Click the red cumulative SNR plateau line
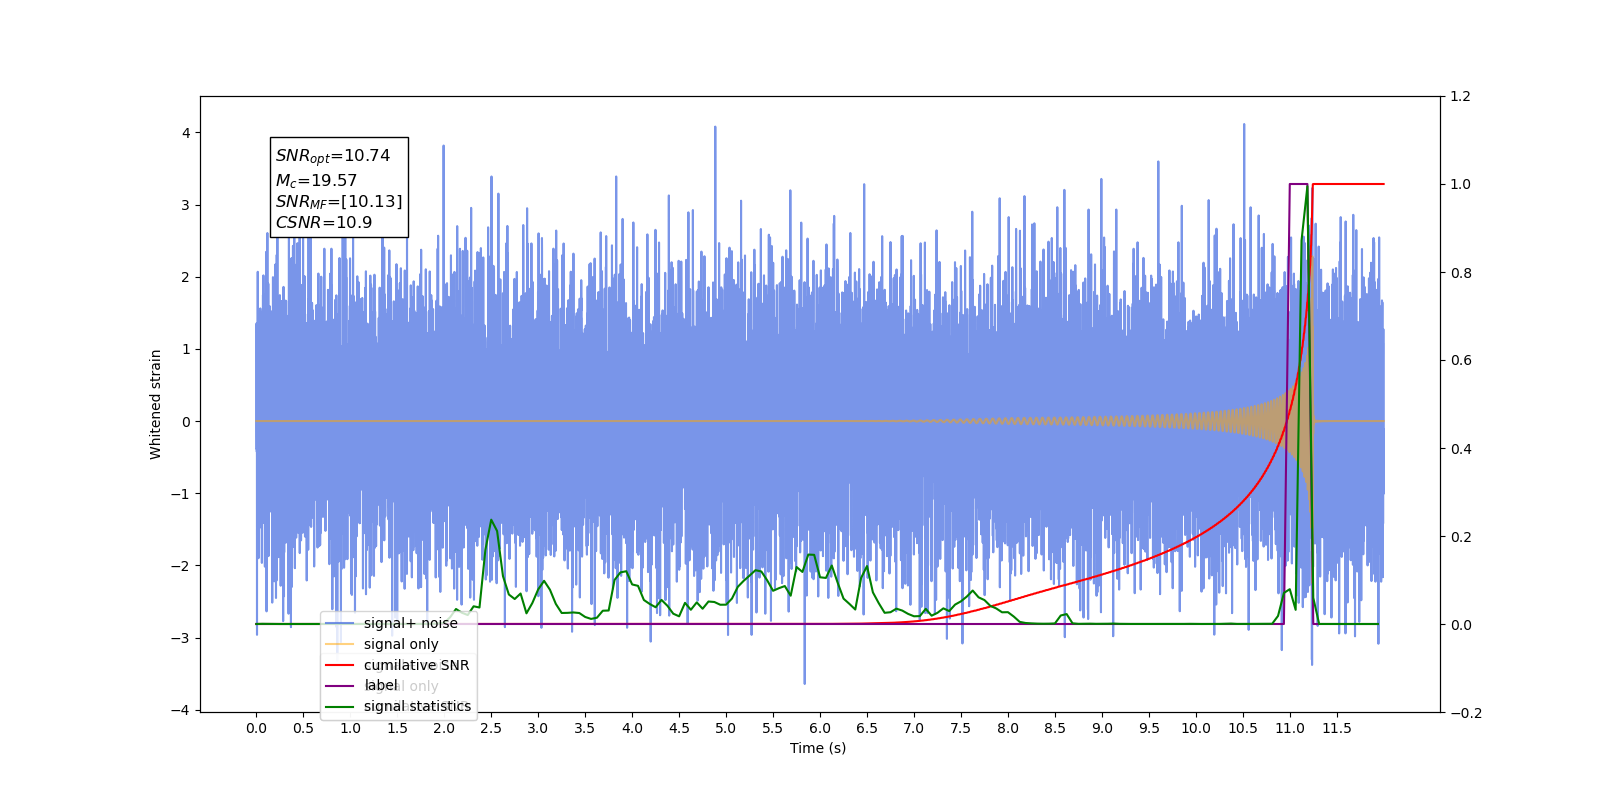 [1348, 184]
